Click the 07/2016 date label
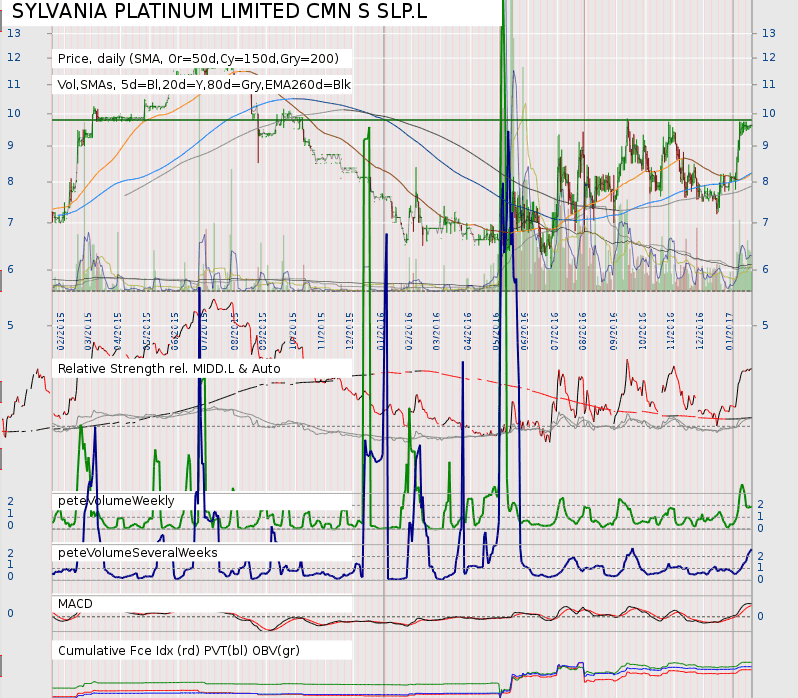The height and width of the screenshot is (698, 798). (554, 331)
